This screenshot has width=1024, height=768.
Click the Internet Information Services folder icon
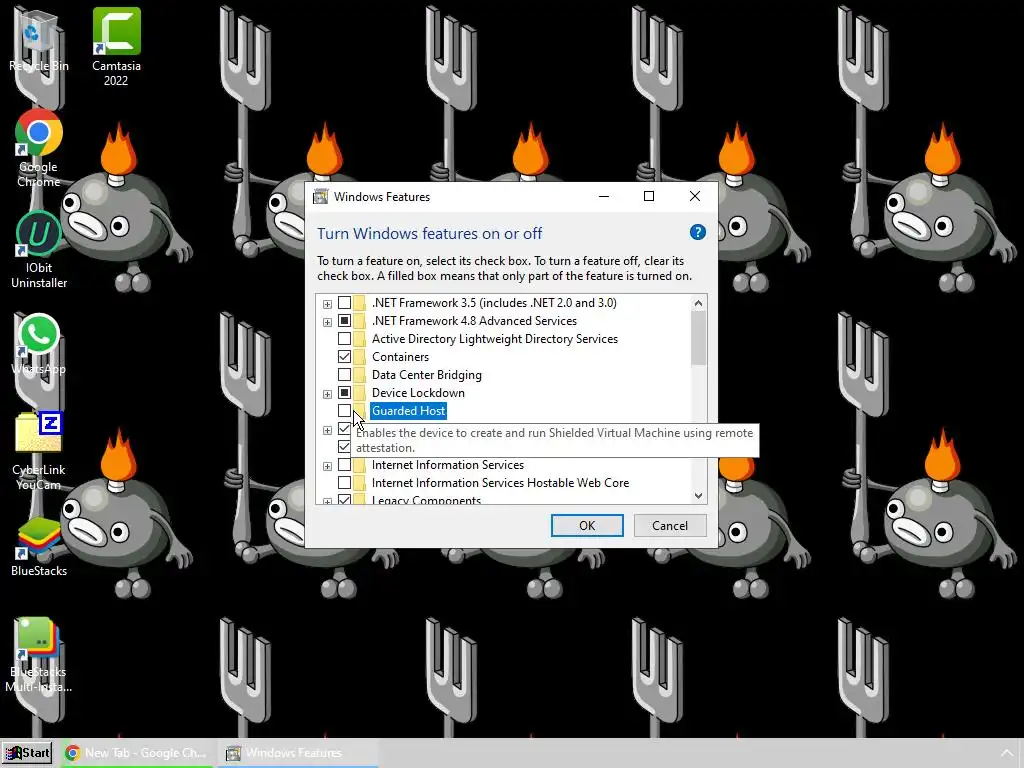pos(359,465)
